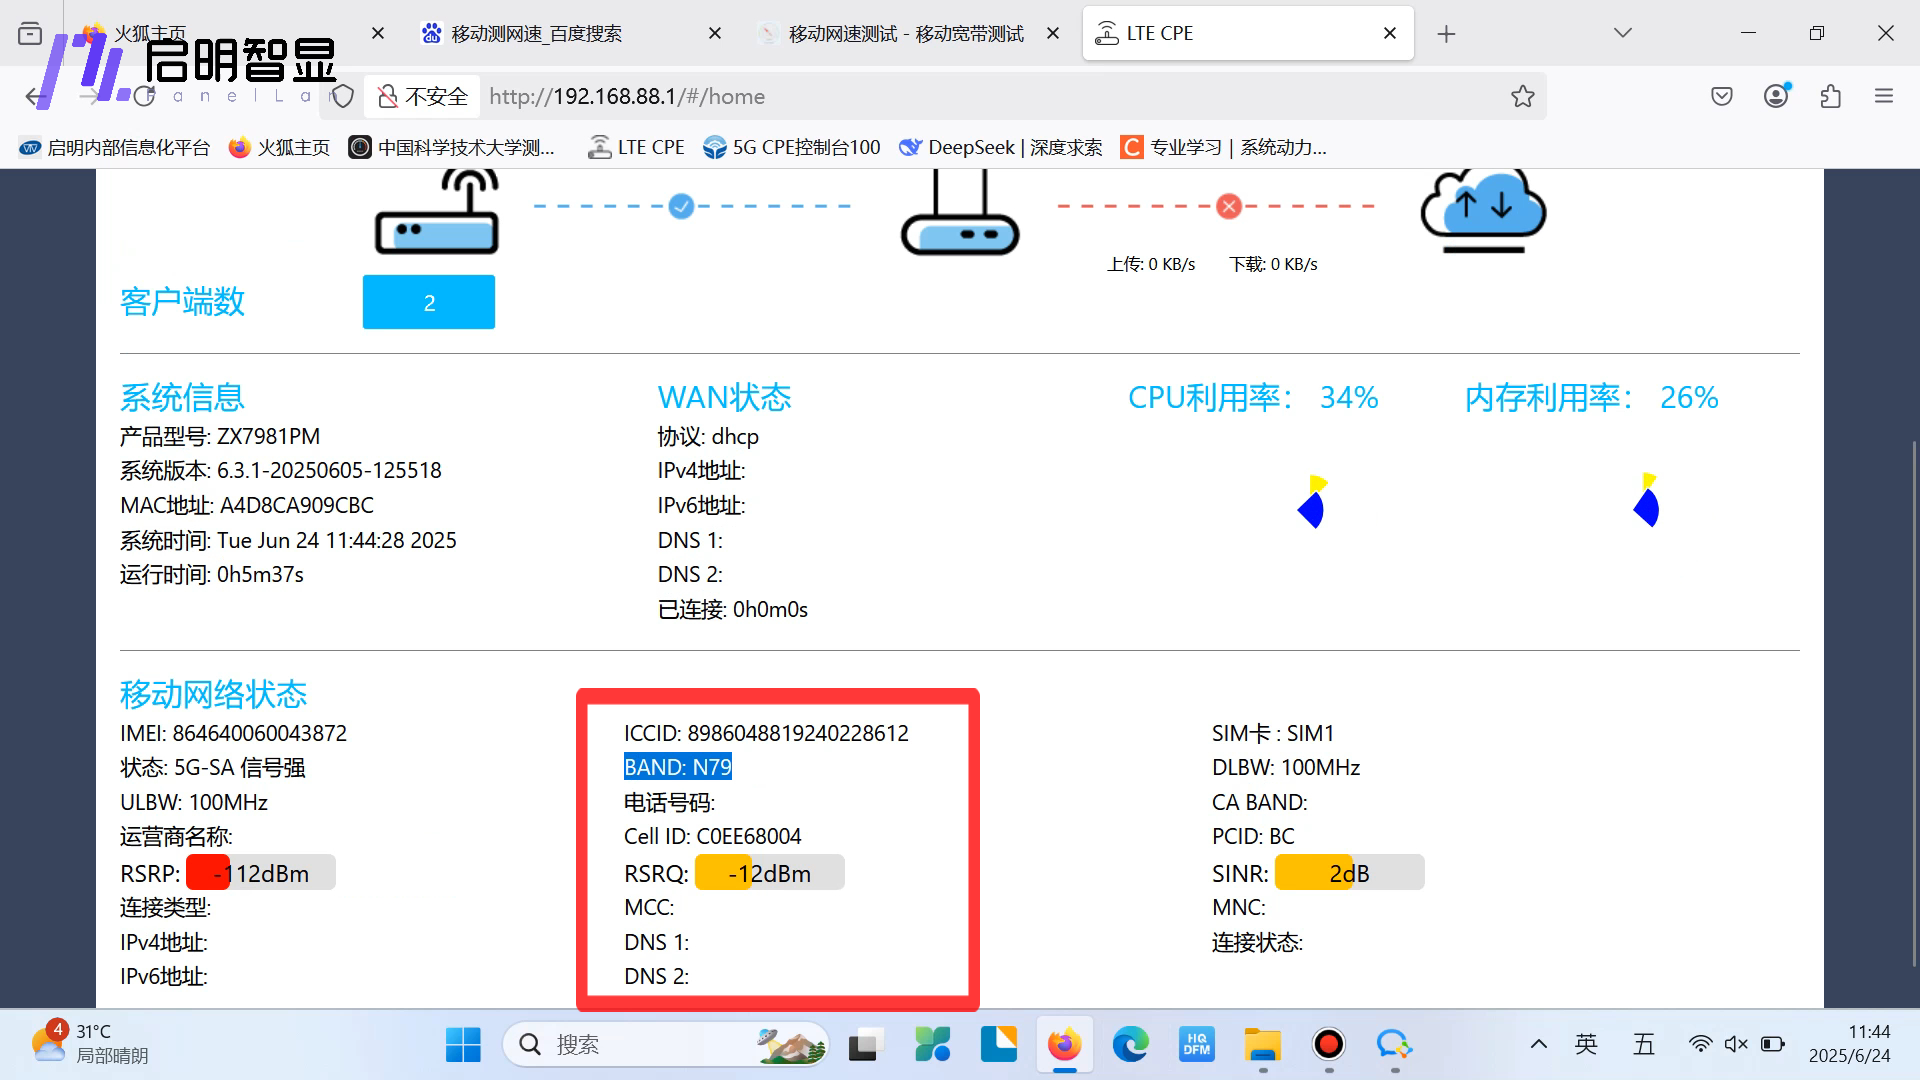1920x1080 pixels.
Task: Click the URL address field
Action: (900, 96)
